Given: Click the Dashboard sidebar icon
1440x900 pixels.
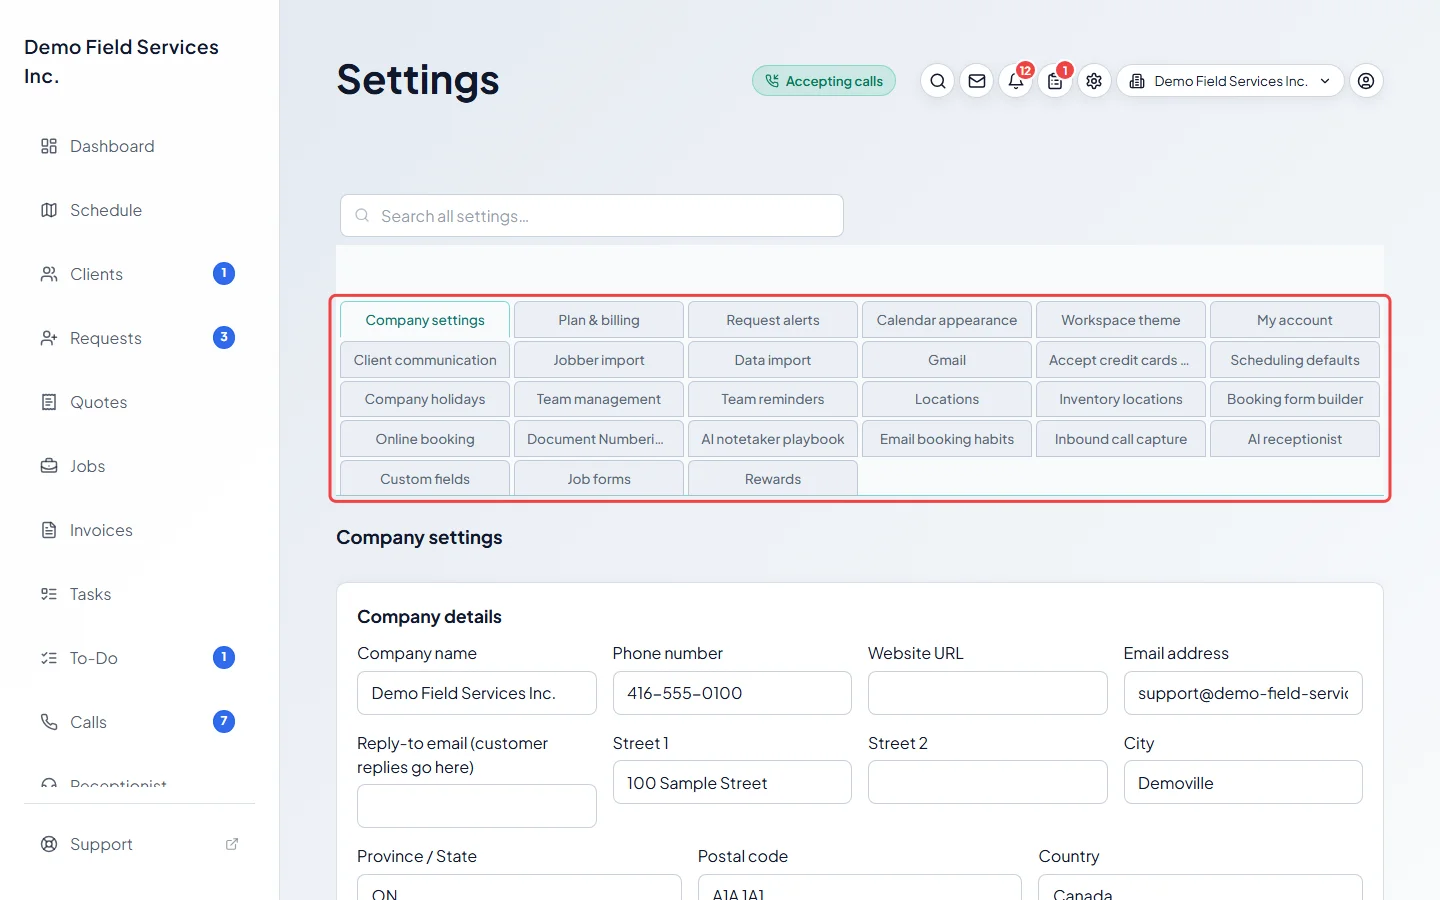Looking at the screenshot, I should [49, 146].
